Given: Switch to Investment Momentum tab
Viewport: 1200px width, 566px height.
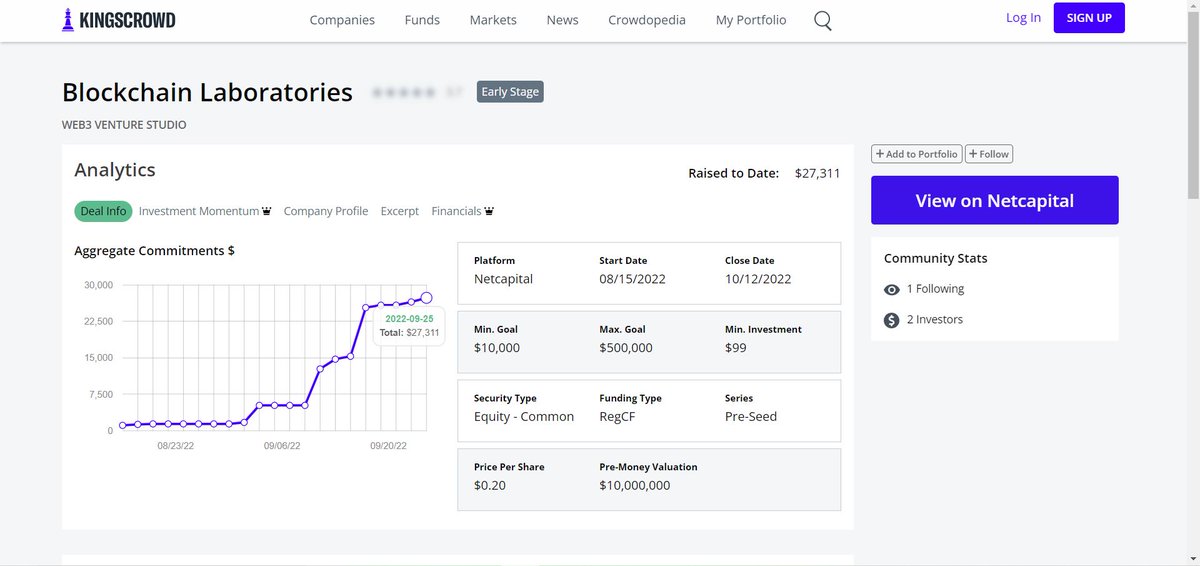Looking at the screenshot, I should (x=206, y=211).
